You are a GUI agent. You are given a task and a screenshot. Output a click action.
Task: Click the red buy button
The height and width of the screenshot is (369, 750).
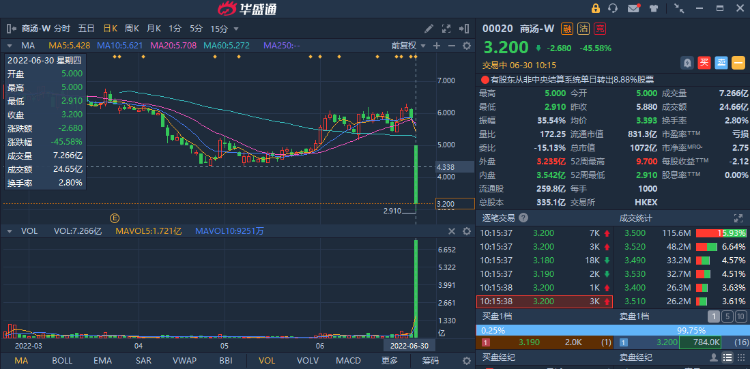(704, 63)
